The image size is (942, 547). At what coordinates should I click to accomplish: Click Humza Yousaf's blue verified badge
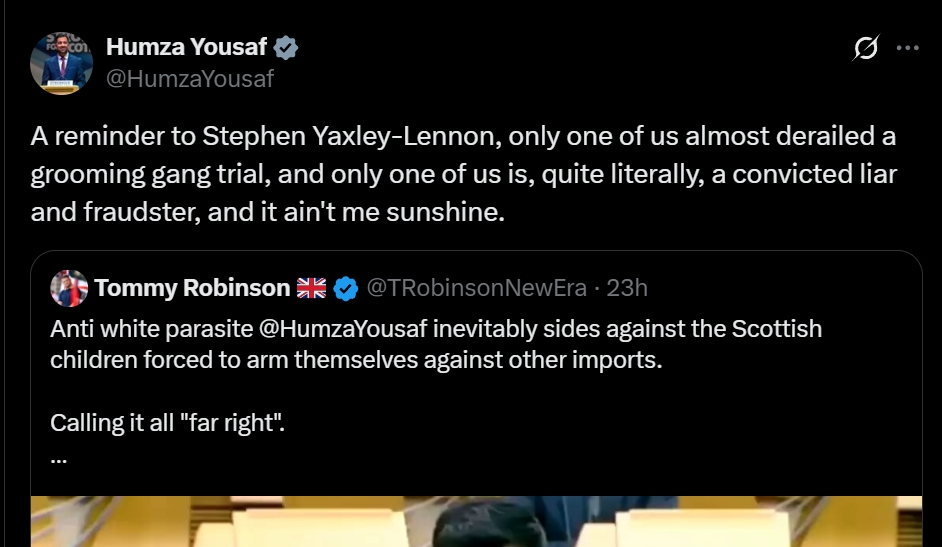coord(286,47)
